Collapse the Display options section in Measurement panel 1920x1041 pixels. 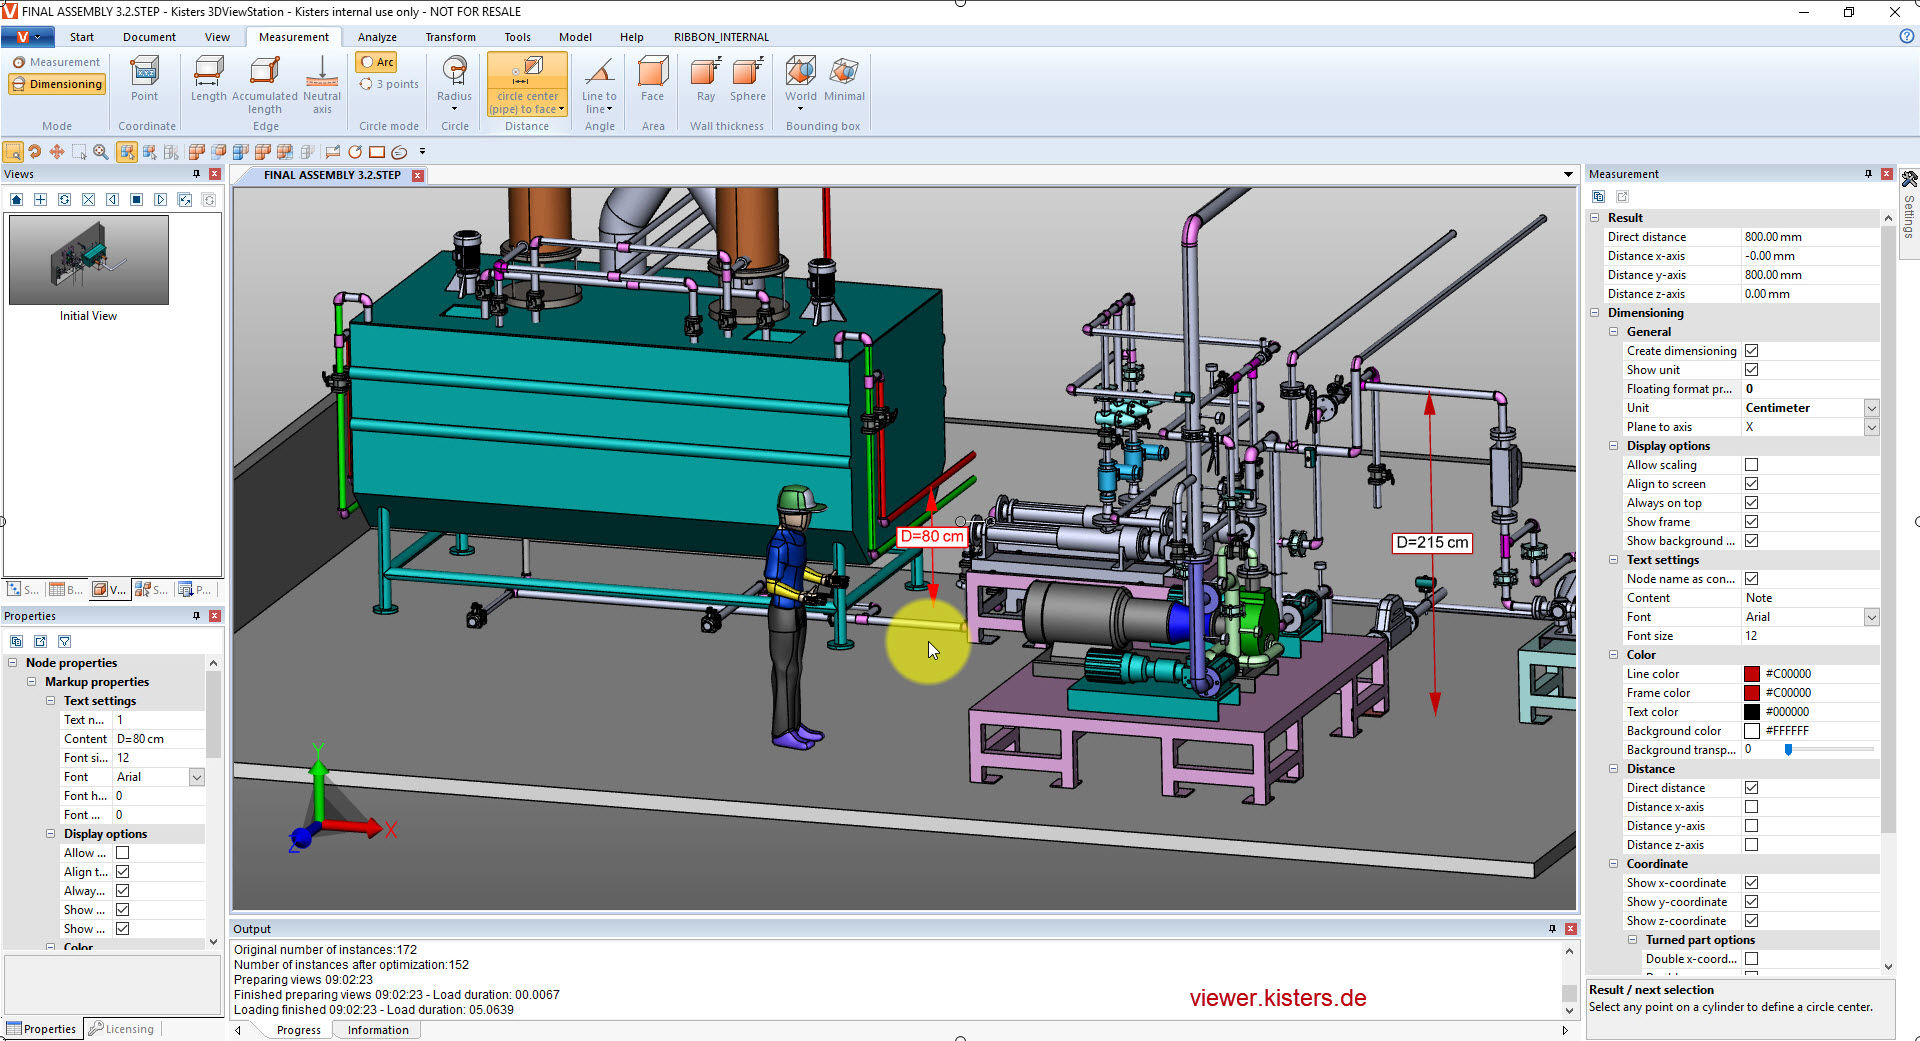(1614, 446)
